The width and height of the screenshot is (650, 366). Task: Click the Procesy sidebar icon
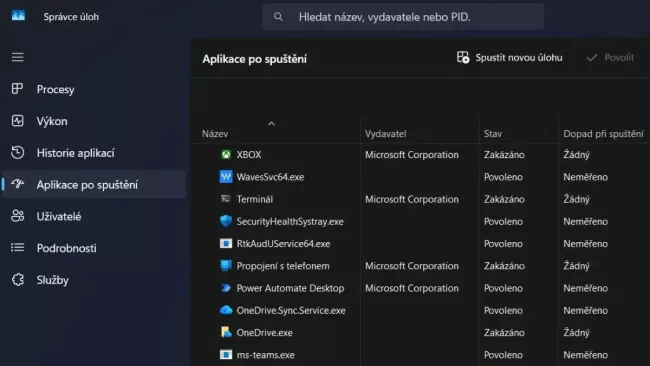[17, 89]
